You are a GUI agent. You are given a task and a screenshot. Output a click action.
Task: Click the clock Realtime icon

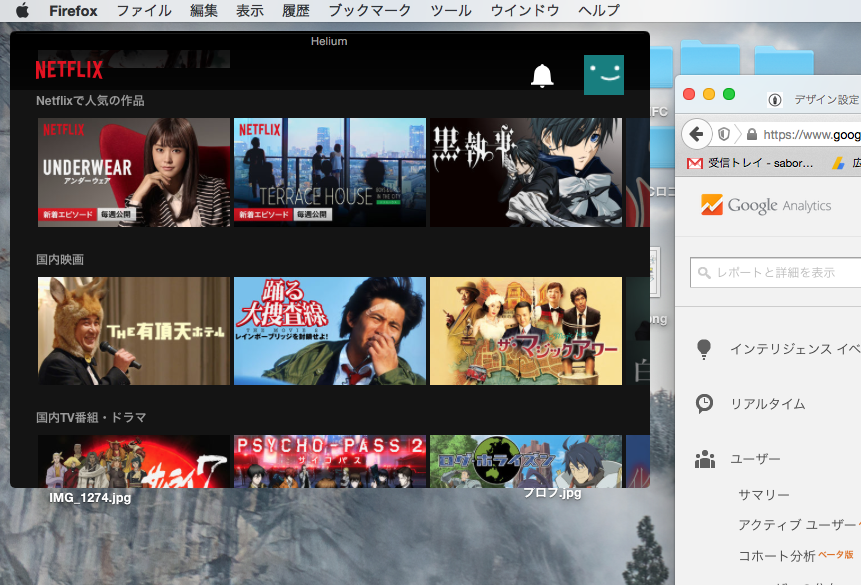(x=704, y=404)
